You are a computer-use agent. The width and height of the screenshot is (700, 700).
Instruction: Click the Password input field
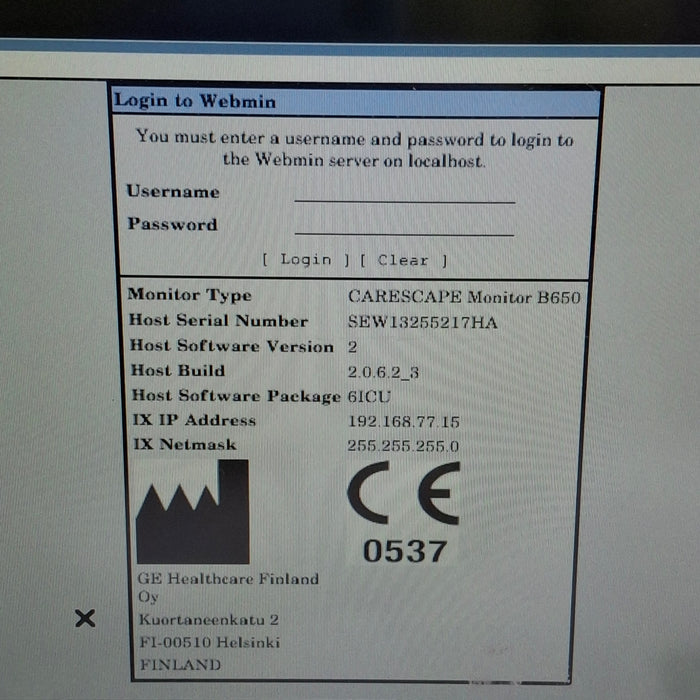pos(404,225)
